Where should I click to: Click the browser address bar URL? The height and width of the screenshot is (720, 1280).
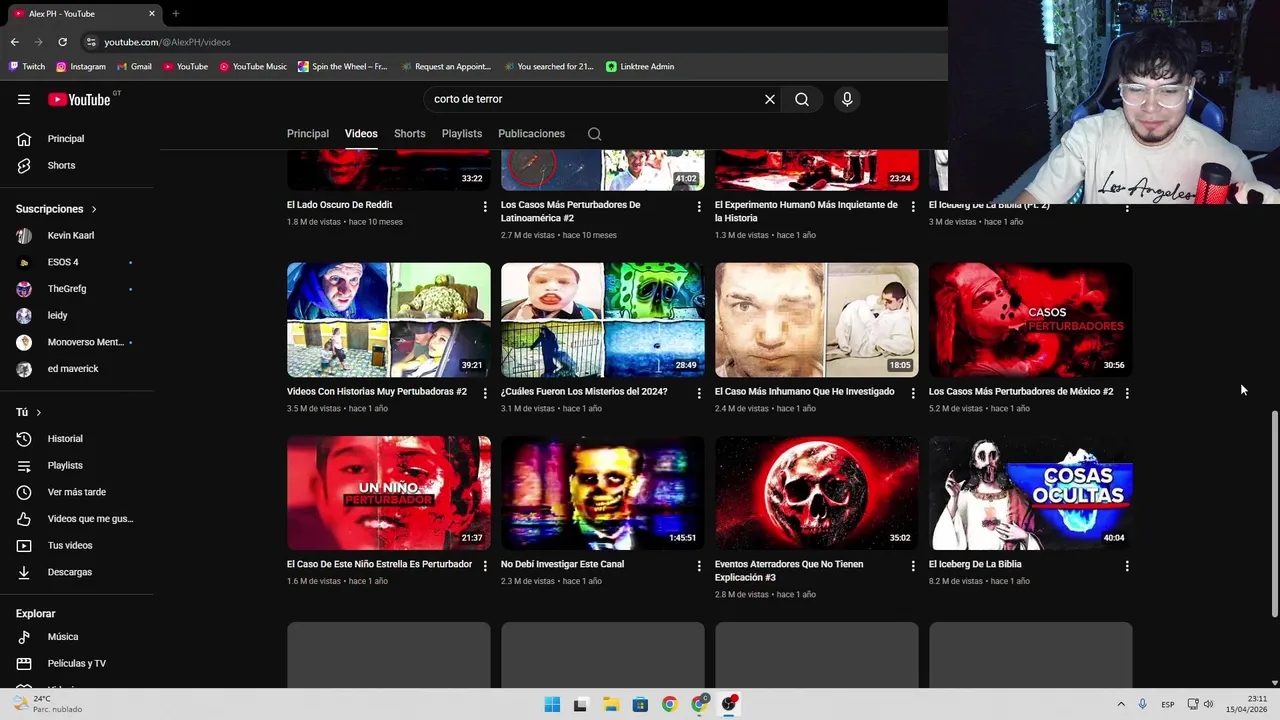click(167, 42)
